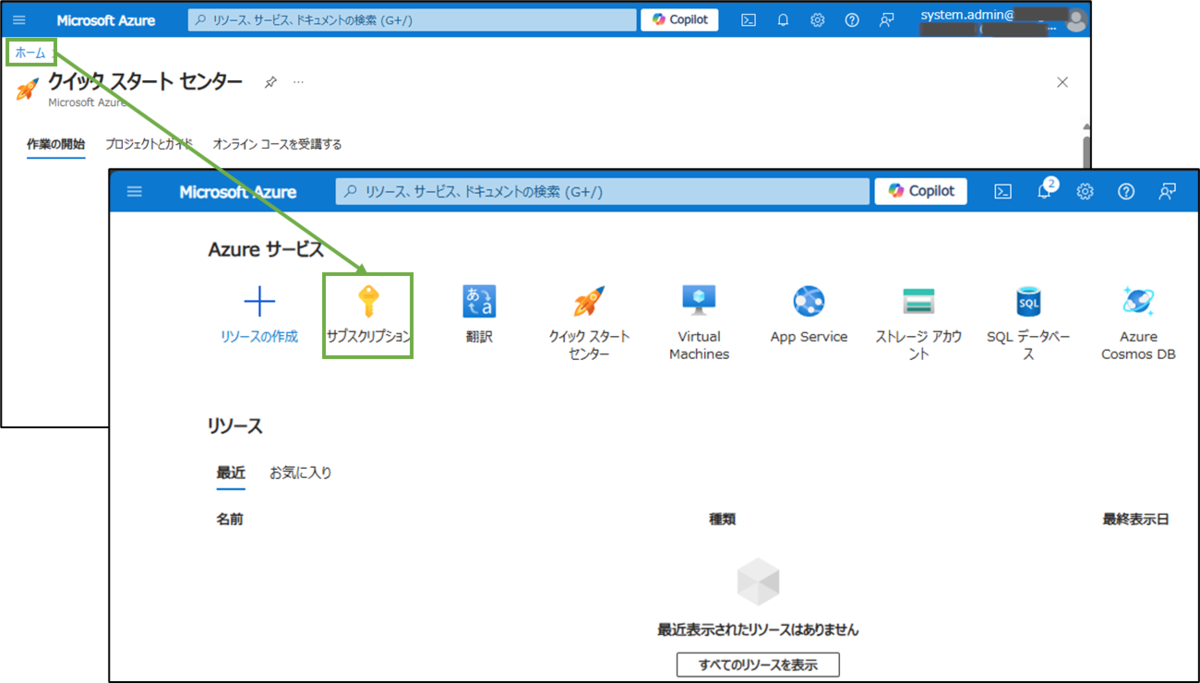Select お気に入り tab under リソース
The image size is (1200, 683).
300,473
